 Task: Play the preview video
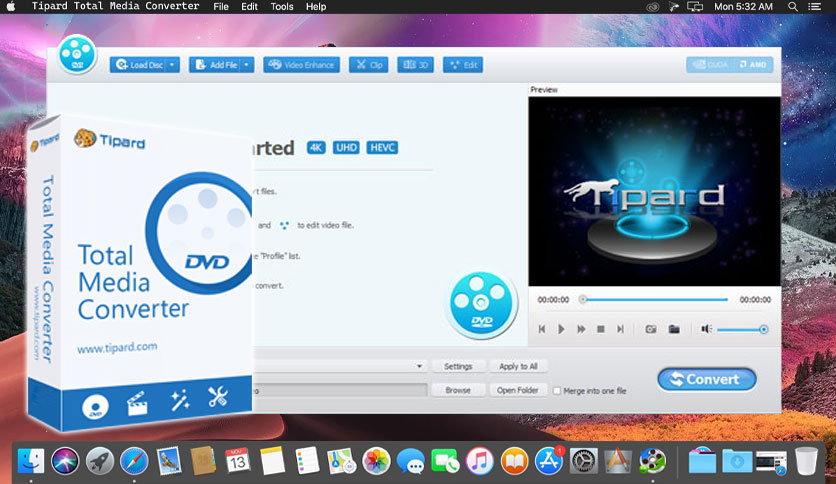coord(561,329)
